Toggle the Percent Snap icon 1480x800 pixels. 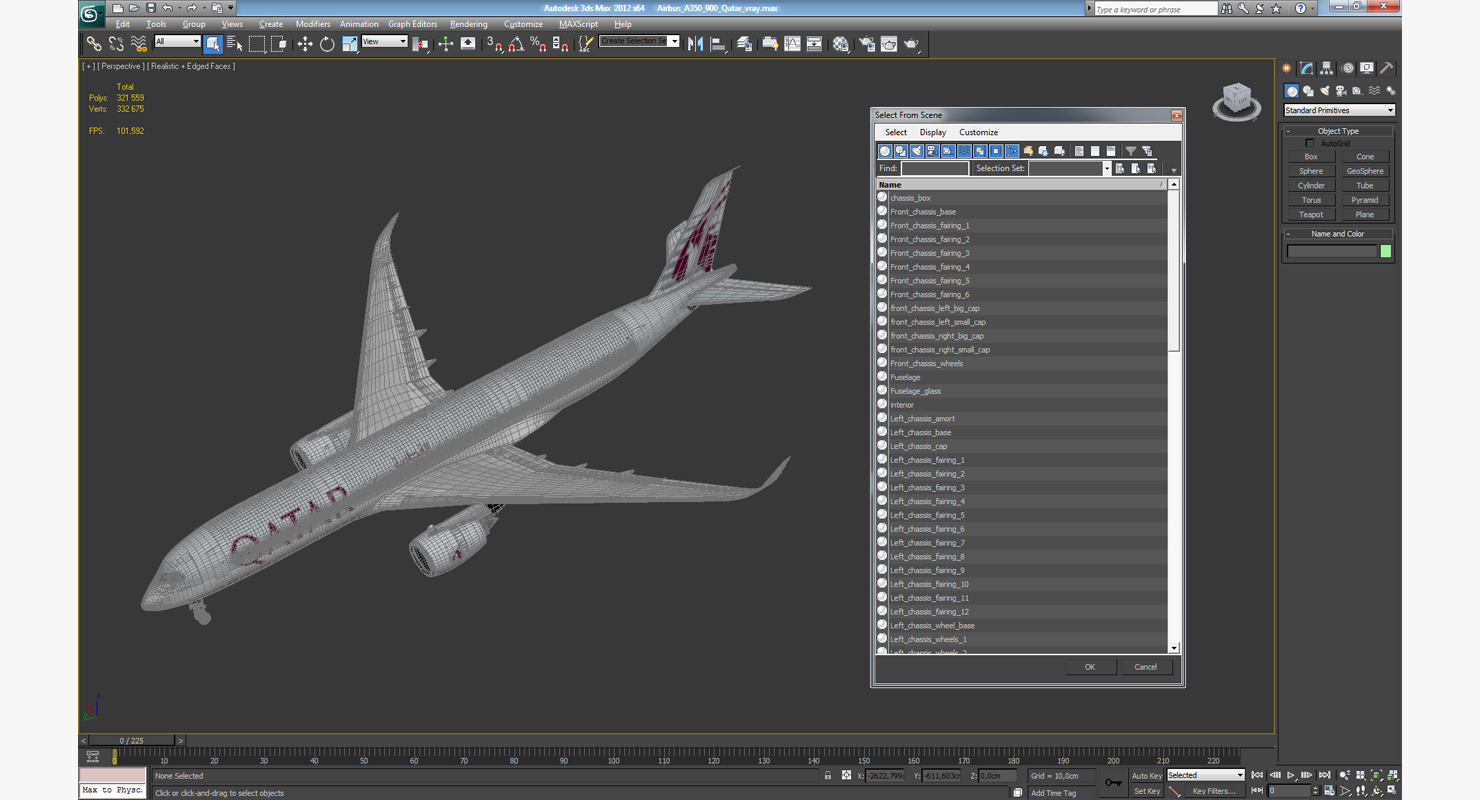click(x=538, y=44)
